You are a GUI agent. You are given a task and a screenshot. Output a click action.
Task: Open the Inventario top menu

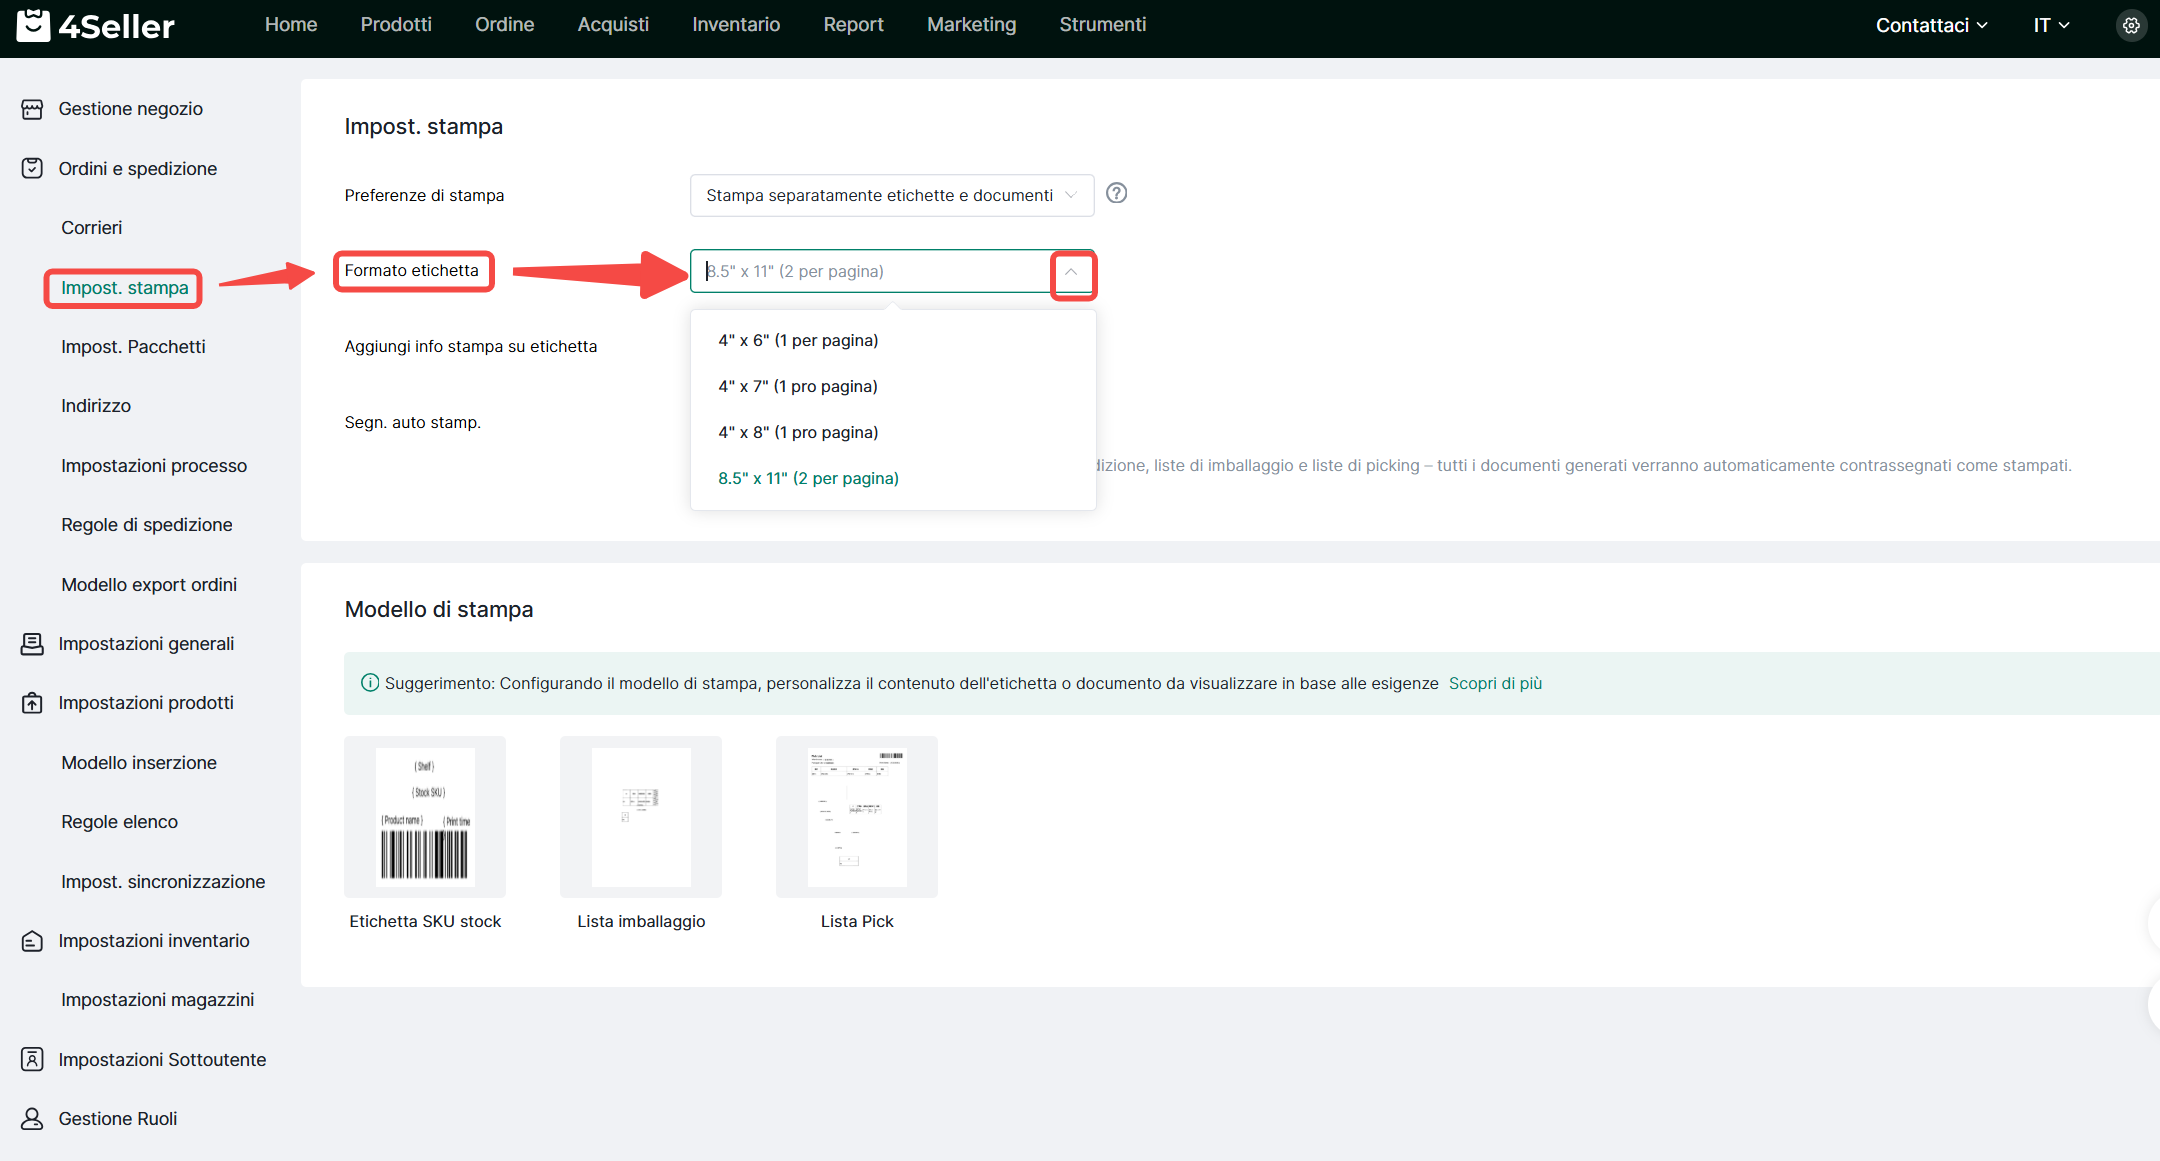point(736,25)
